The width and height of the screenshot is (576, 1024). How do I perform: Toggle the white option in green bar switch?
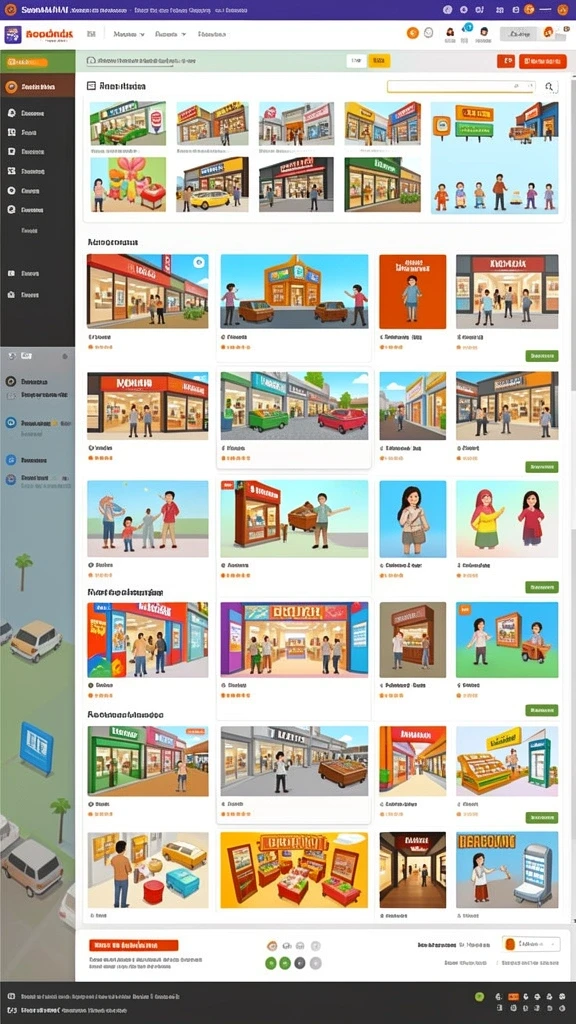click(357, 61)
